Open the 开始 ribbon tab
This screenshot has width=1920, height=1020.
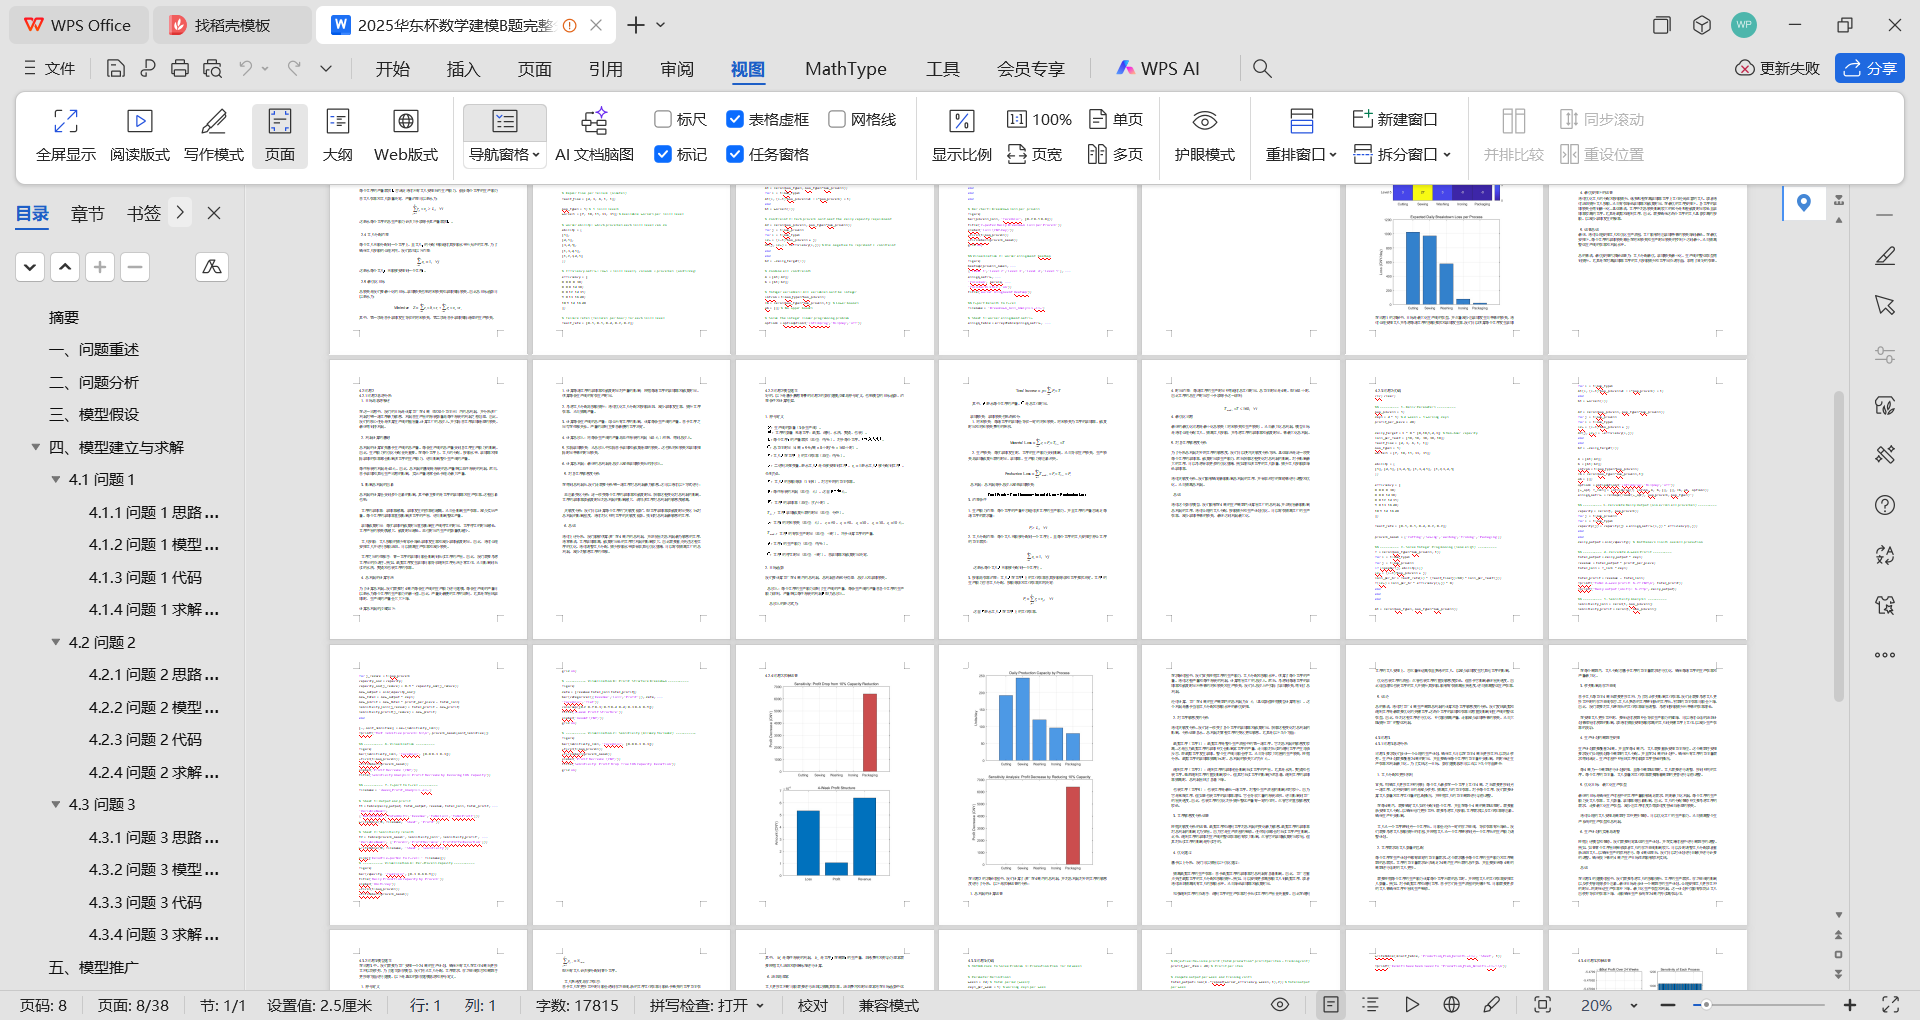click(393, 68)
